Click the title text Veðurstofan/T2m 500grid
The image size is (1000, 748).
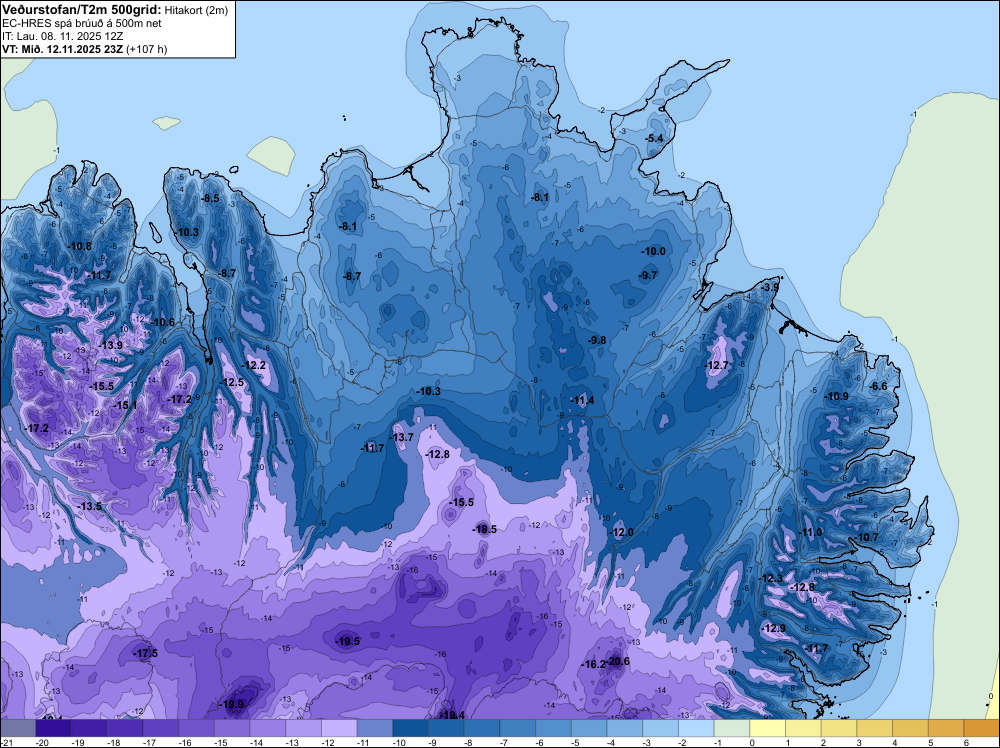click(80, 10)
